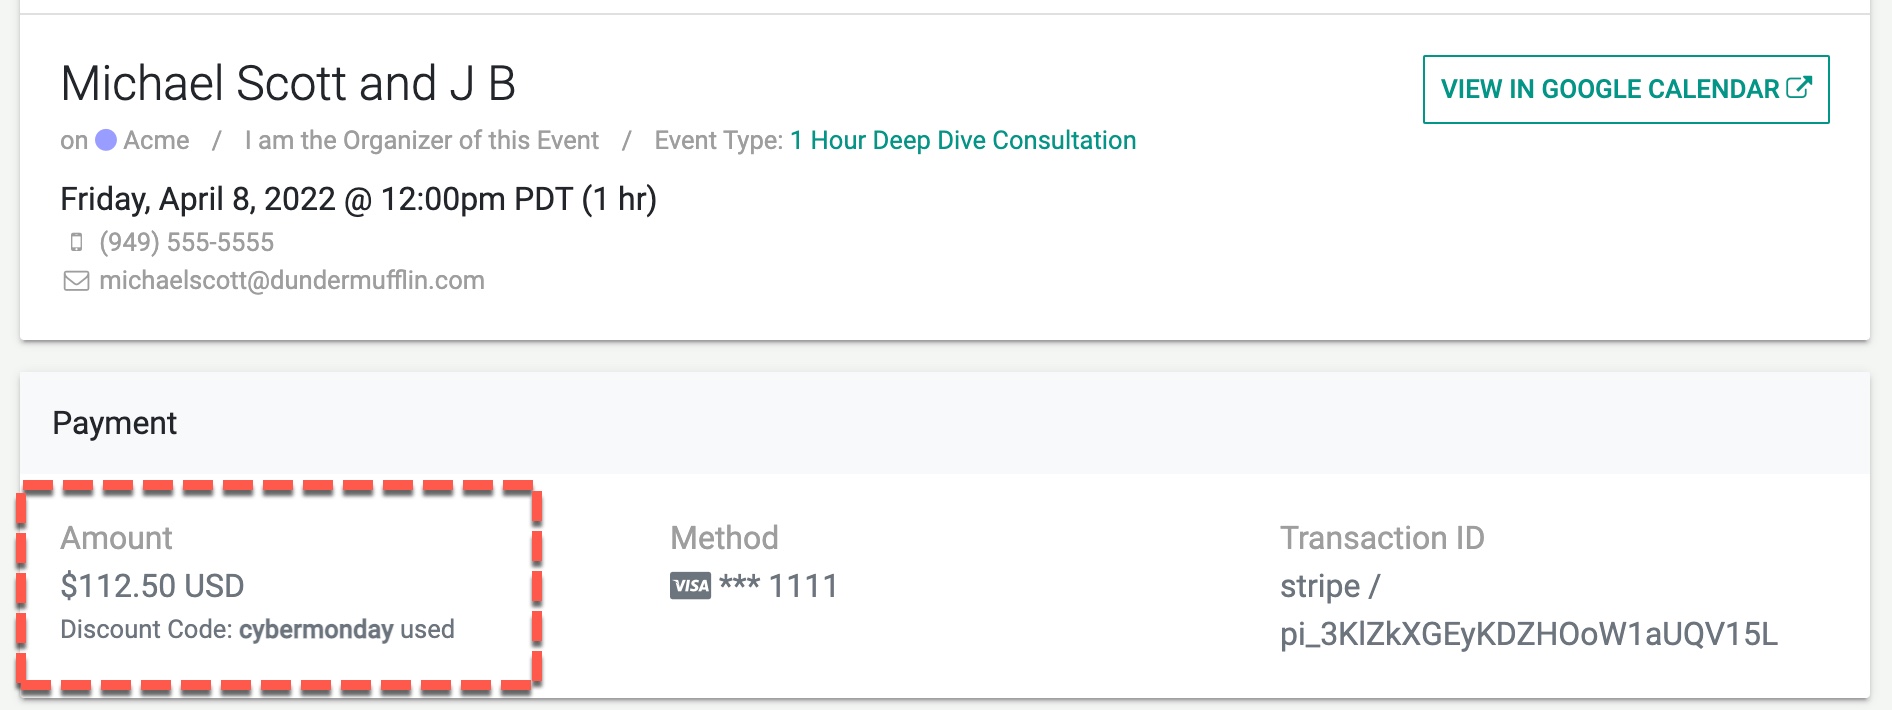Click the purple Acme calendar dot
Screen dimensions: 1892x710
106,140
